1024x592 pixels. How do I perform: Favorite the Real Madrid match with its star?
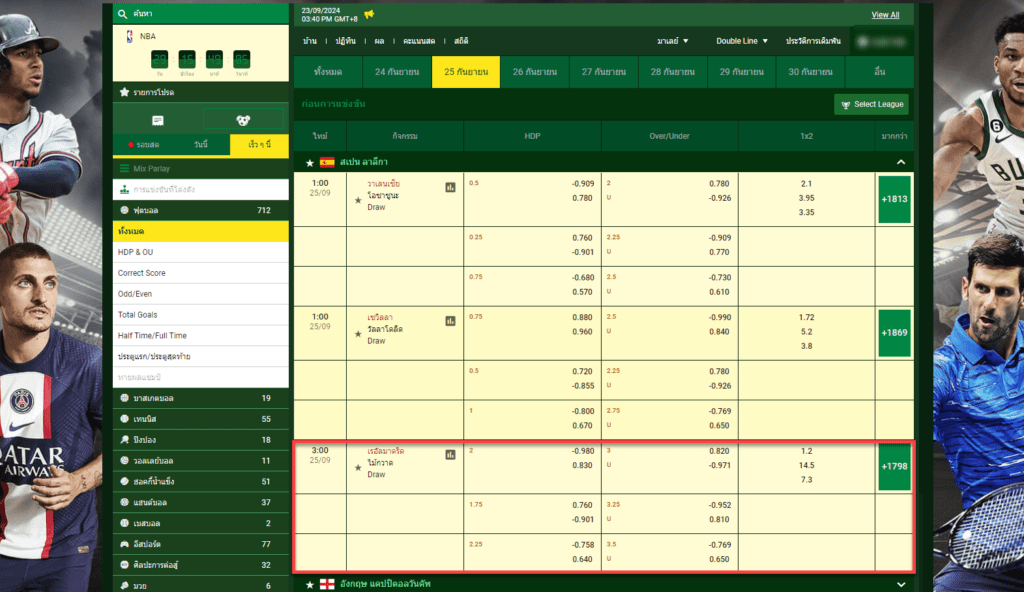tap(358, 468)
